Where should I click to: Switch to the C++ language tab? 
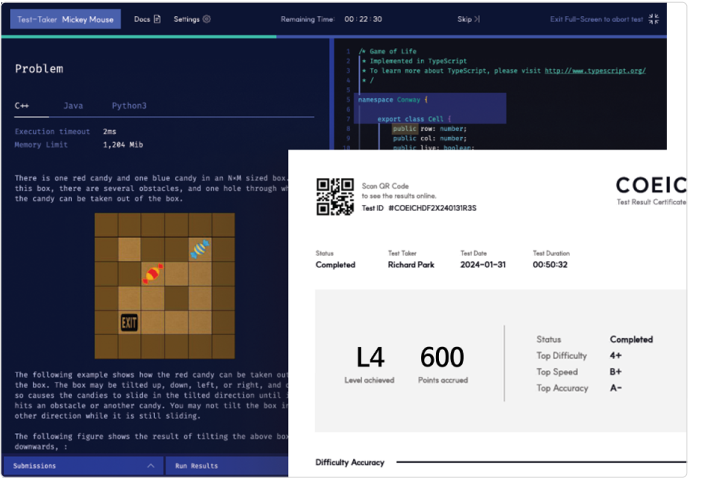tap(23, 105)
